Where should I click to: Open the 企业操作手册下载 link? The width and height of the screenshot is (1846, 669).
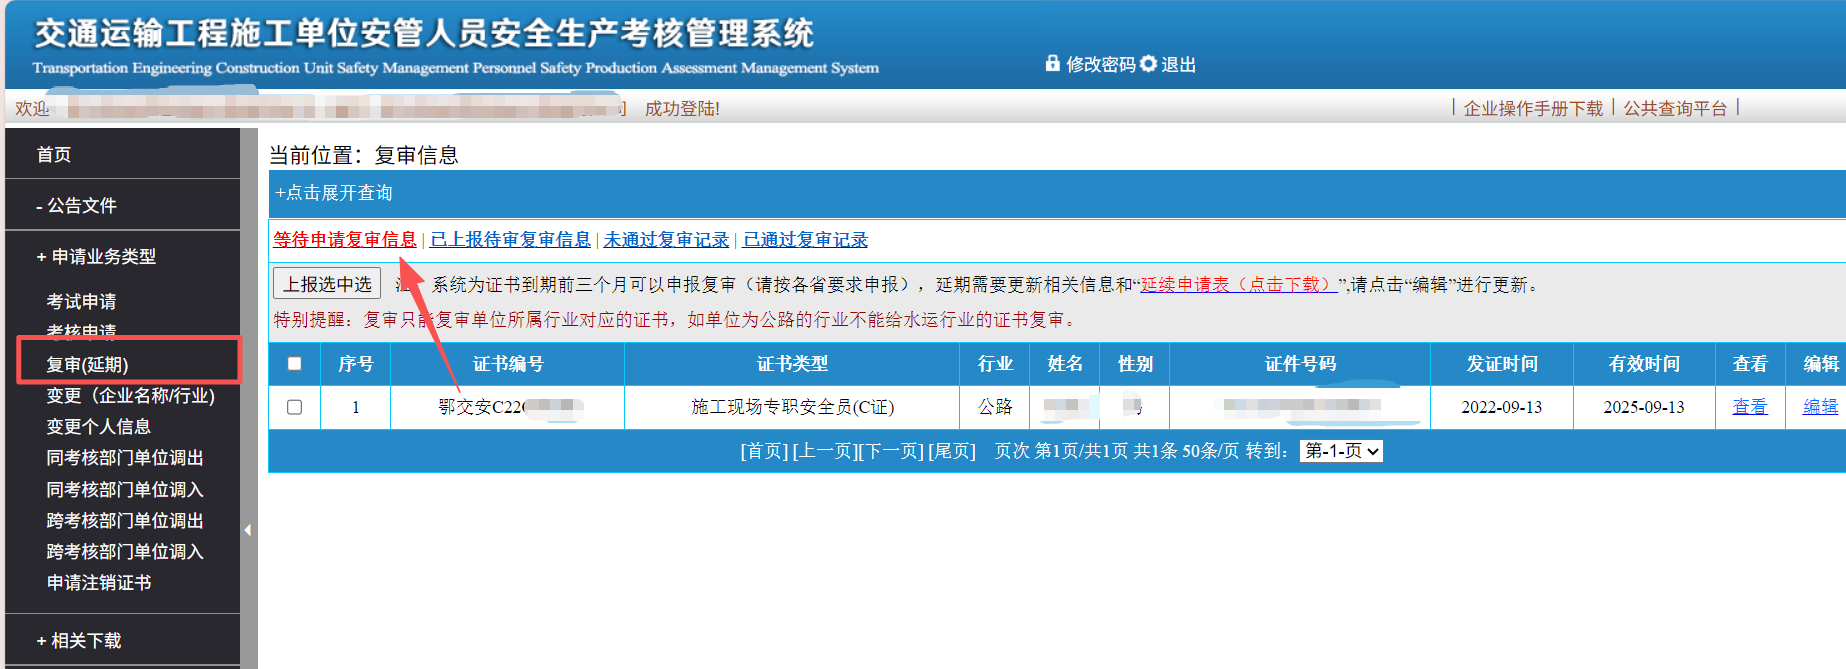click(1532, 108)
